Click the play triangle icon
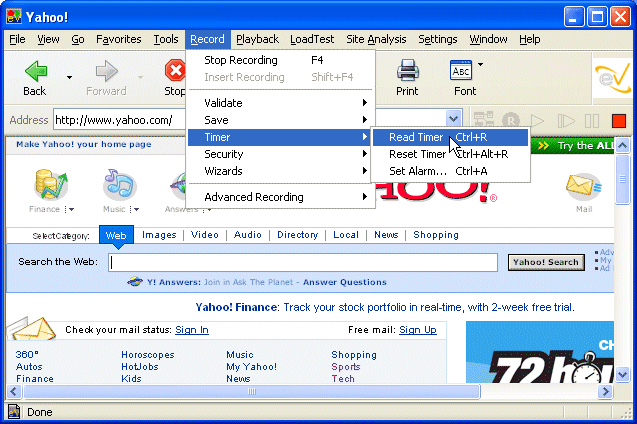The image size is (637, 424). tap(537, 121)
